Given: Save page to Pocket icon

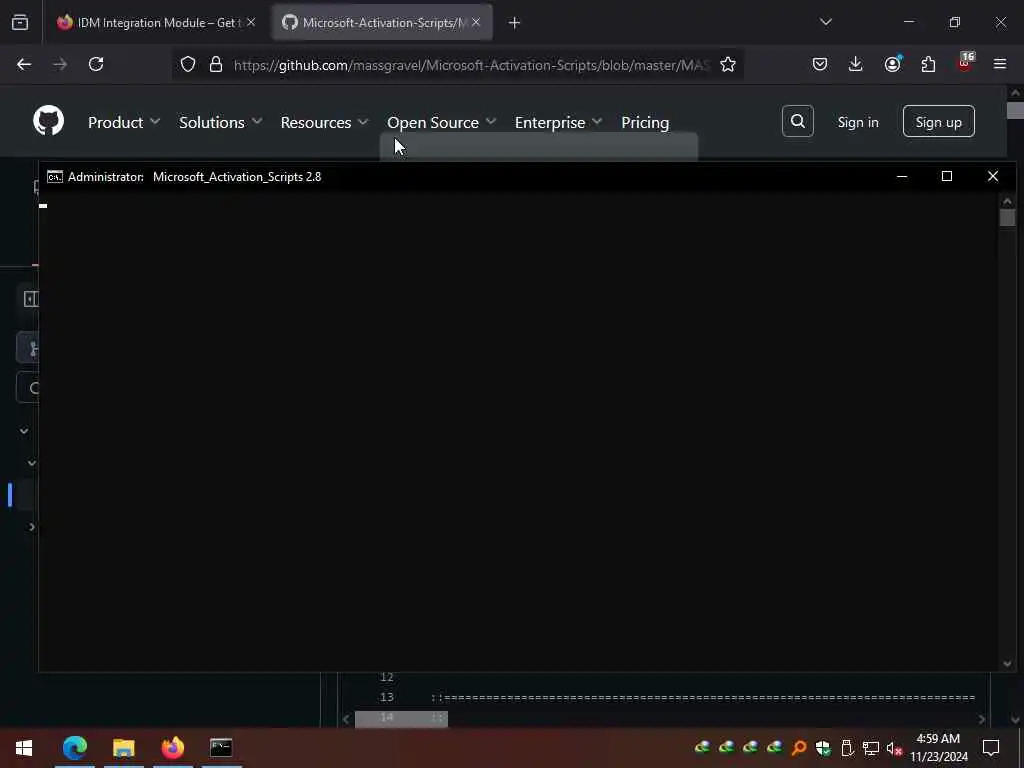Looking at the screenshot, I should click(820, 64).
